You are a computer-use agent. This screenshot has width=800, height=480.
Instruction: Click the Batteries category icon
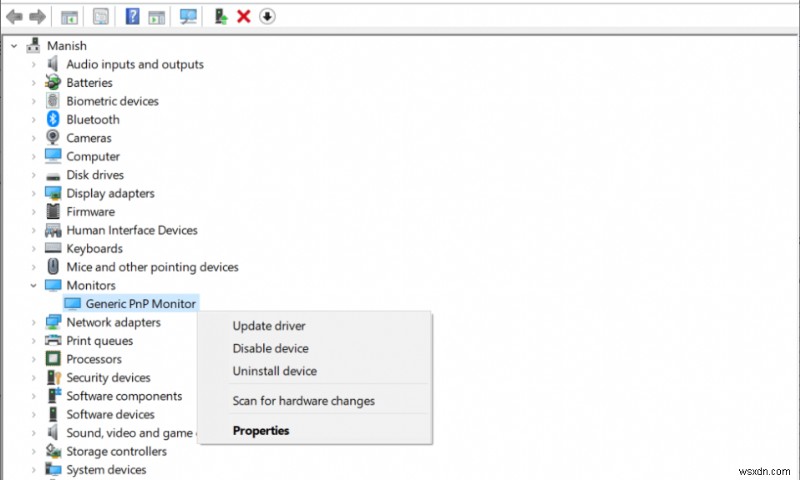(x=53, y=82)
